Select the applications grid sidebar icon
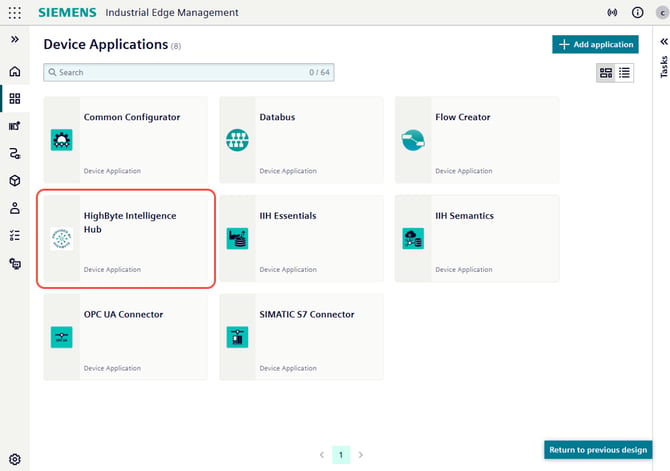 (15, 98)
